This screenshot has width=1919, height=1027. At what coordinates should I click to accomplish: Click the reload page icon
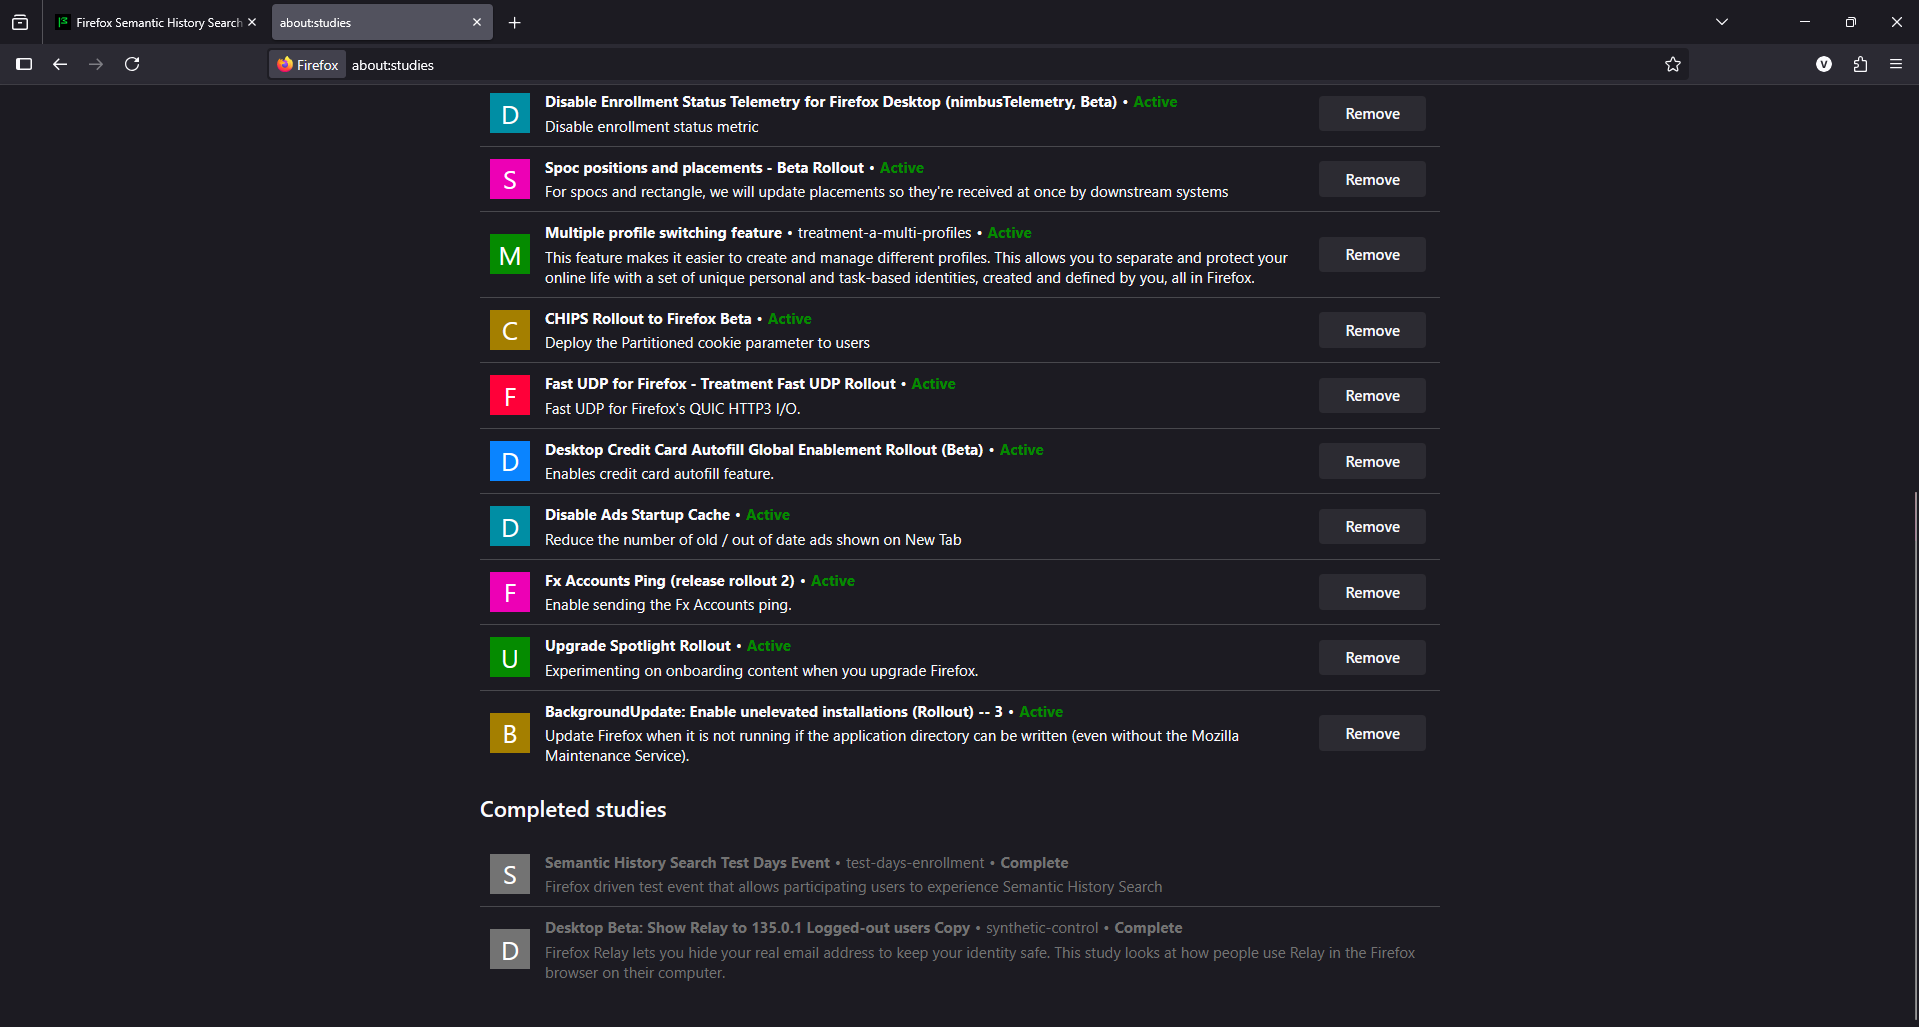132,64
